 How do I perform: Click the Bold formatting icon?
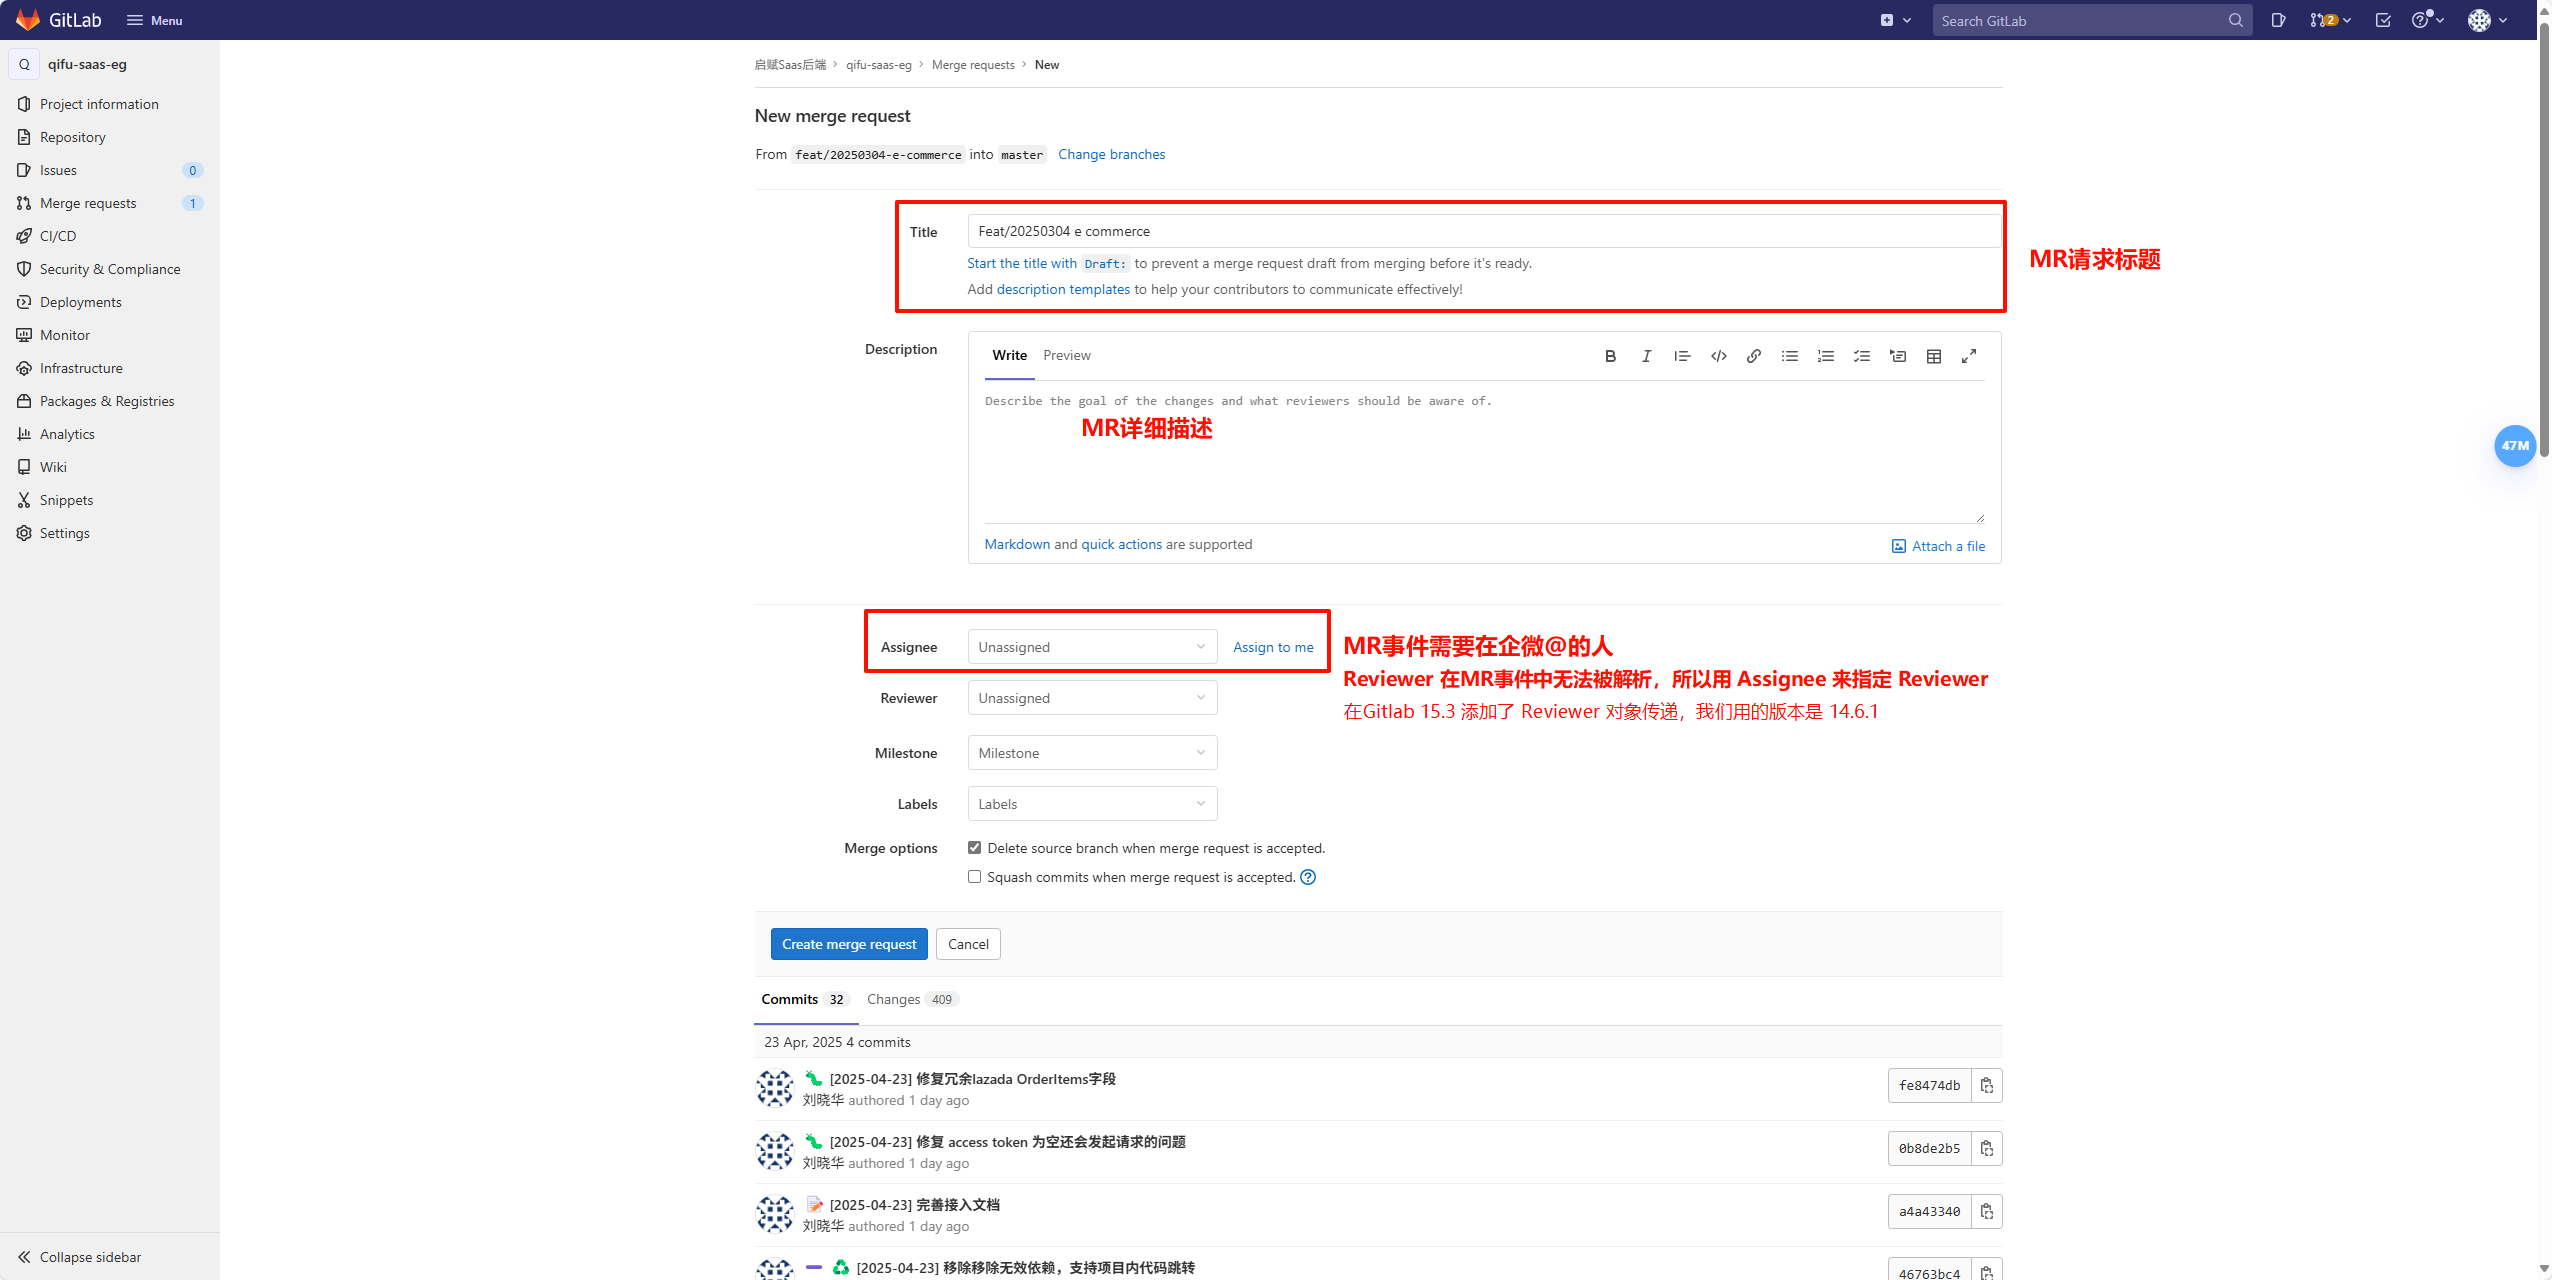tap(1610, 356)
